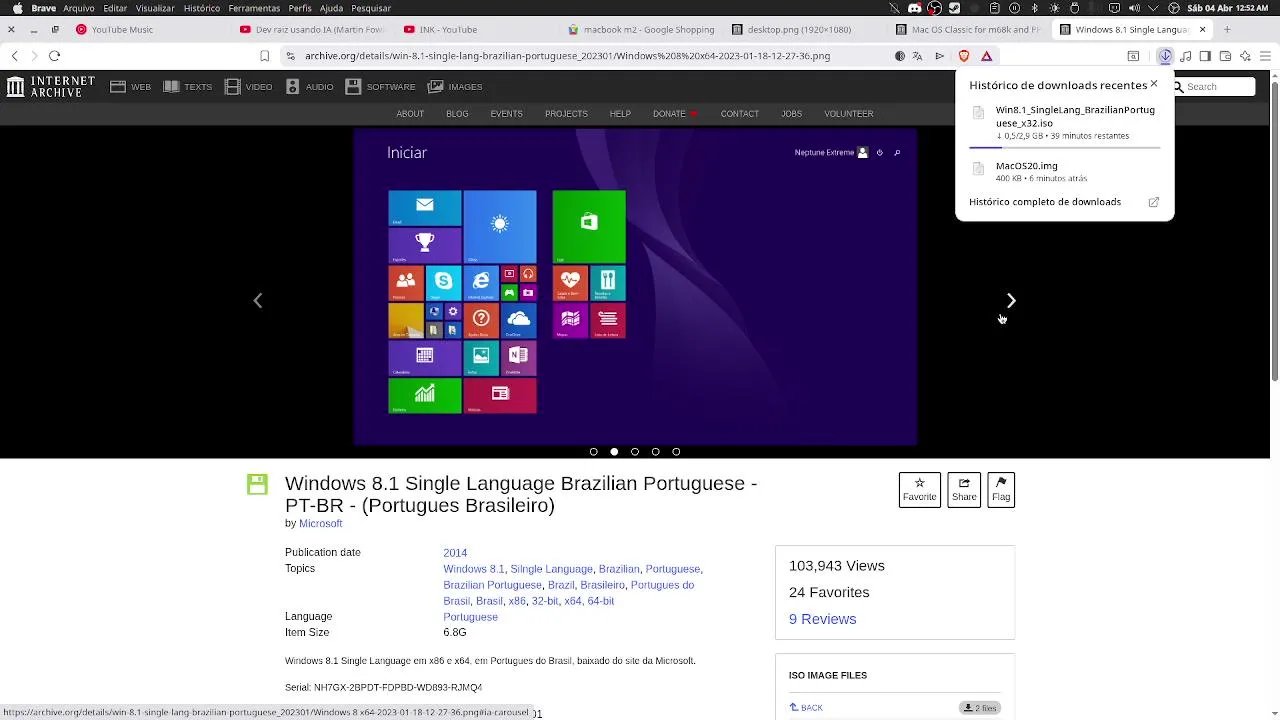Toggle the browser sidebar panel icon
Screen dimensions: 1280x720
coord(1205,56)
